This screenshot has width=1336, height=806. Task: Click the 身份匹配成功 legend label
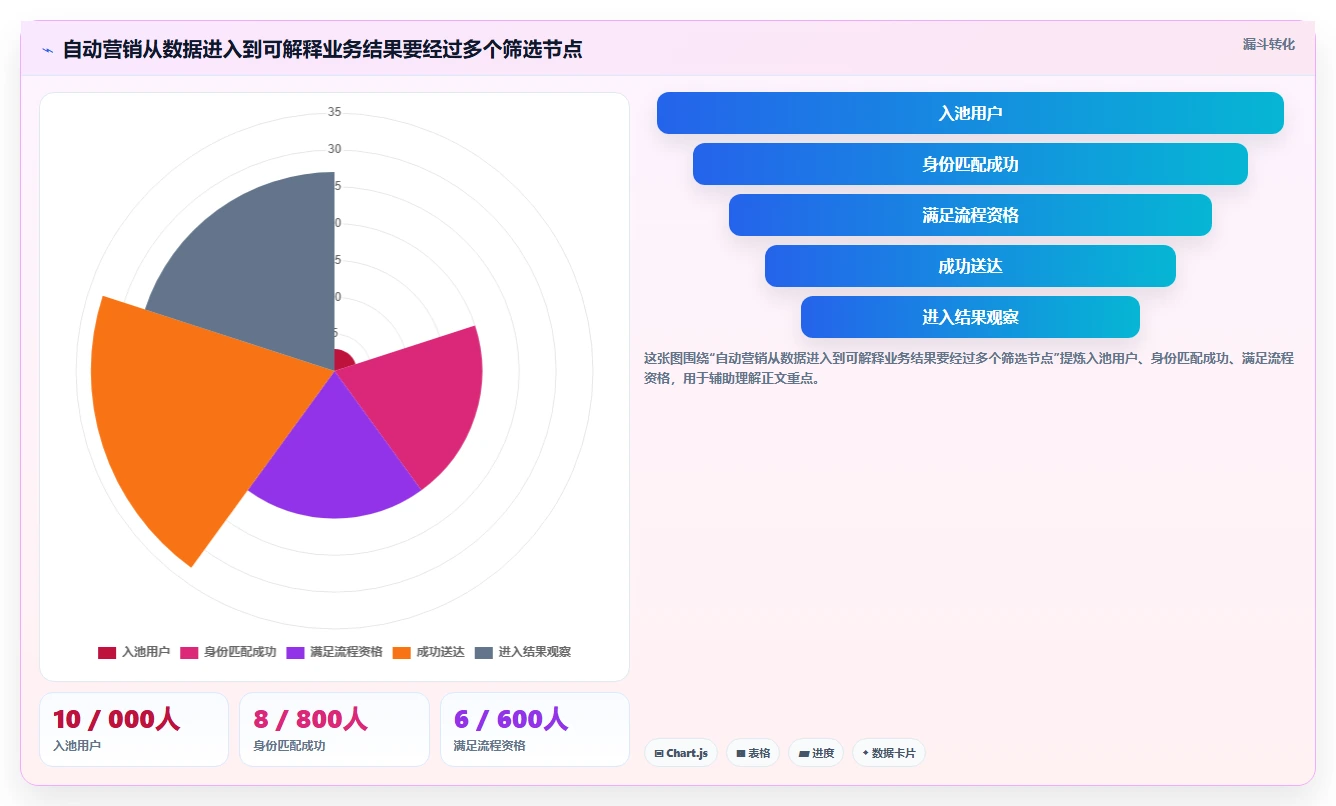[x=240, y=652]
